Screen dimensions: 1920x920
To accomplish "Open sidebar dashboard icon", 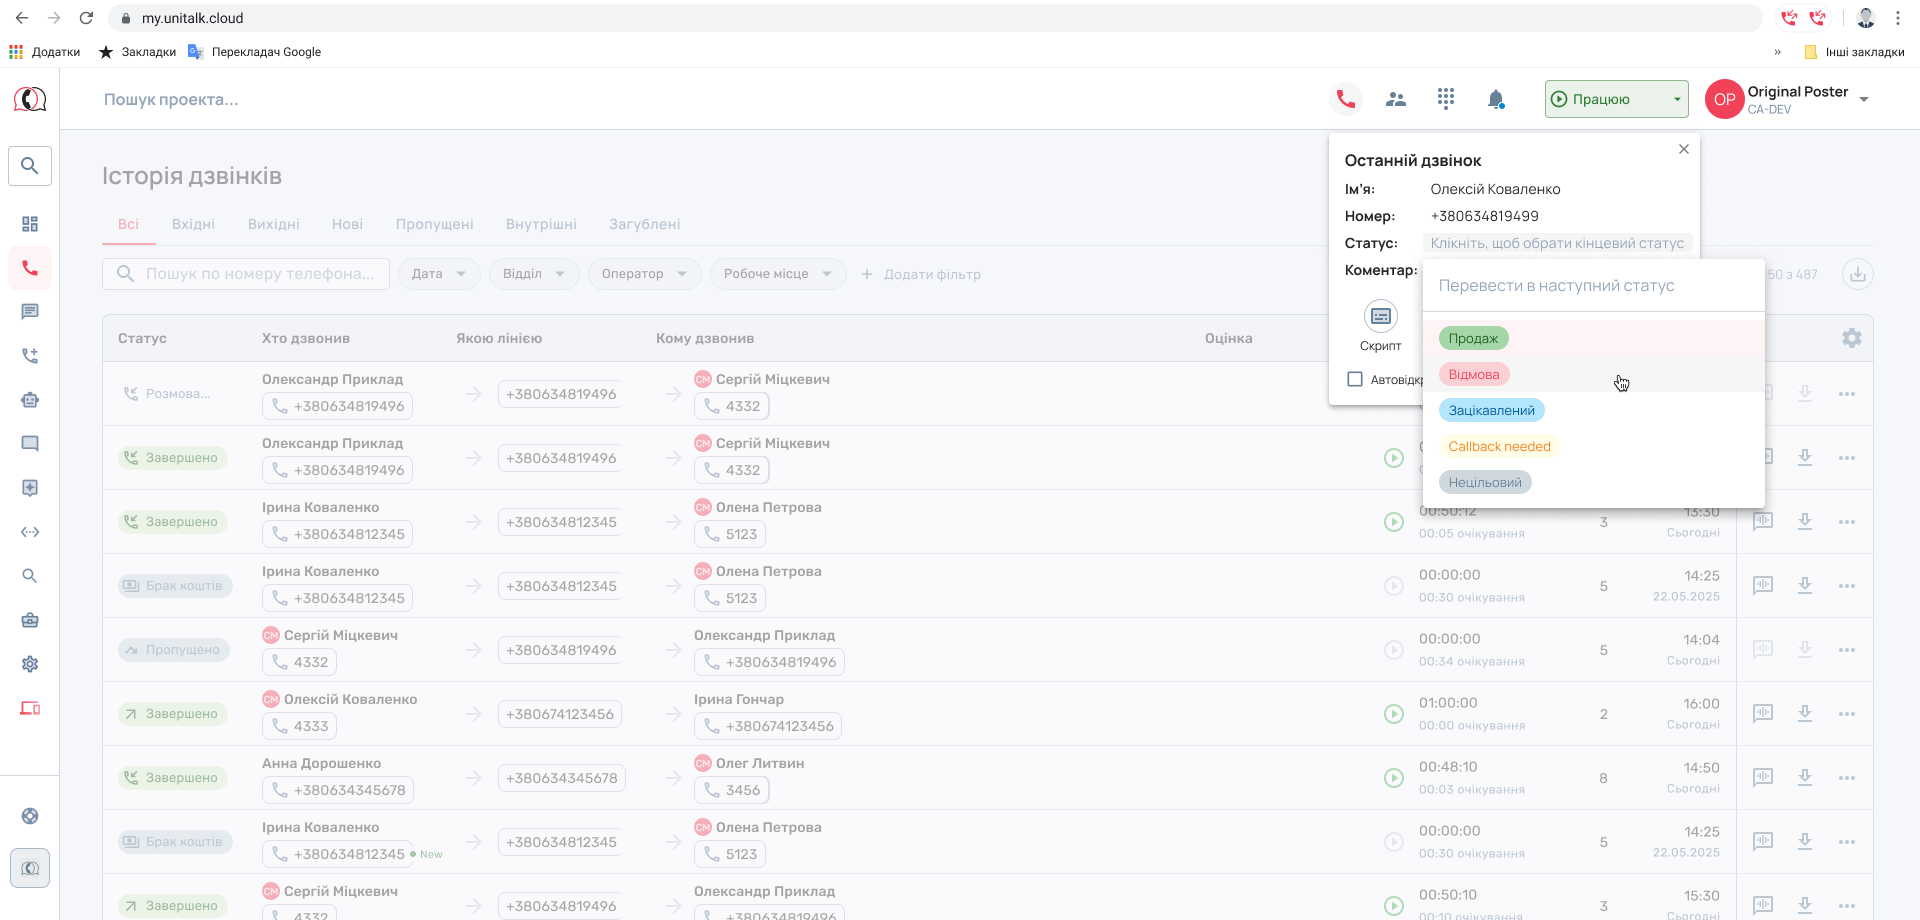I will coord(30,224).
